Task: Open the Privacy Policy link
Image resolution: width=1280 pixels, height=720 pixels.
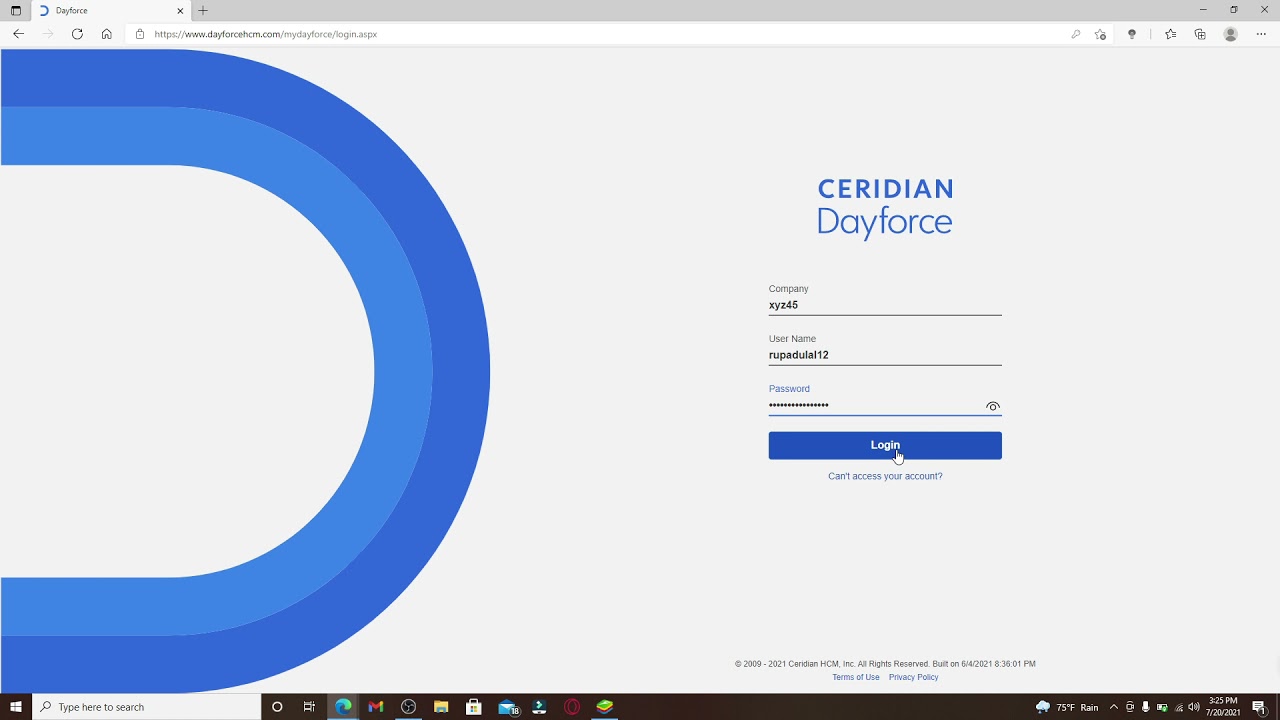Action: tap(913, 677)
